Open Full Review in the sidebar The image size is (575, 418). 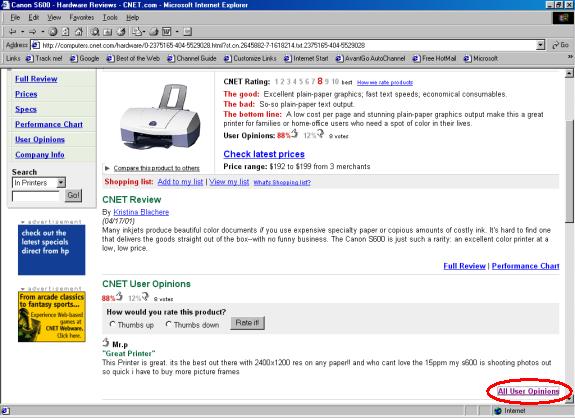(x=36, y=78)
